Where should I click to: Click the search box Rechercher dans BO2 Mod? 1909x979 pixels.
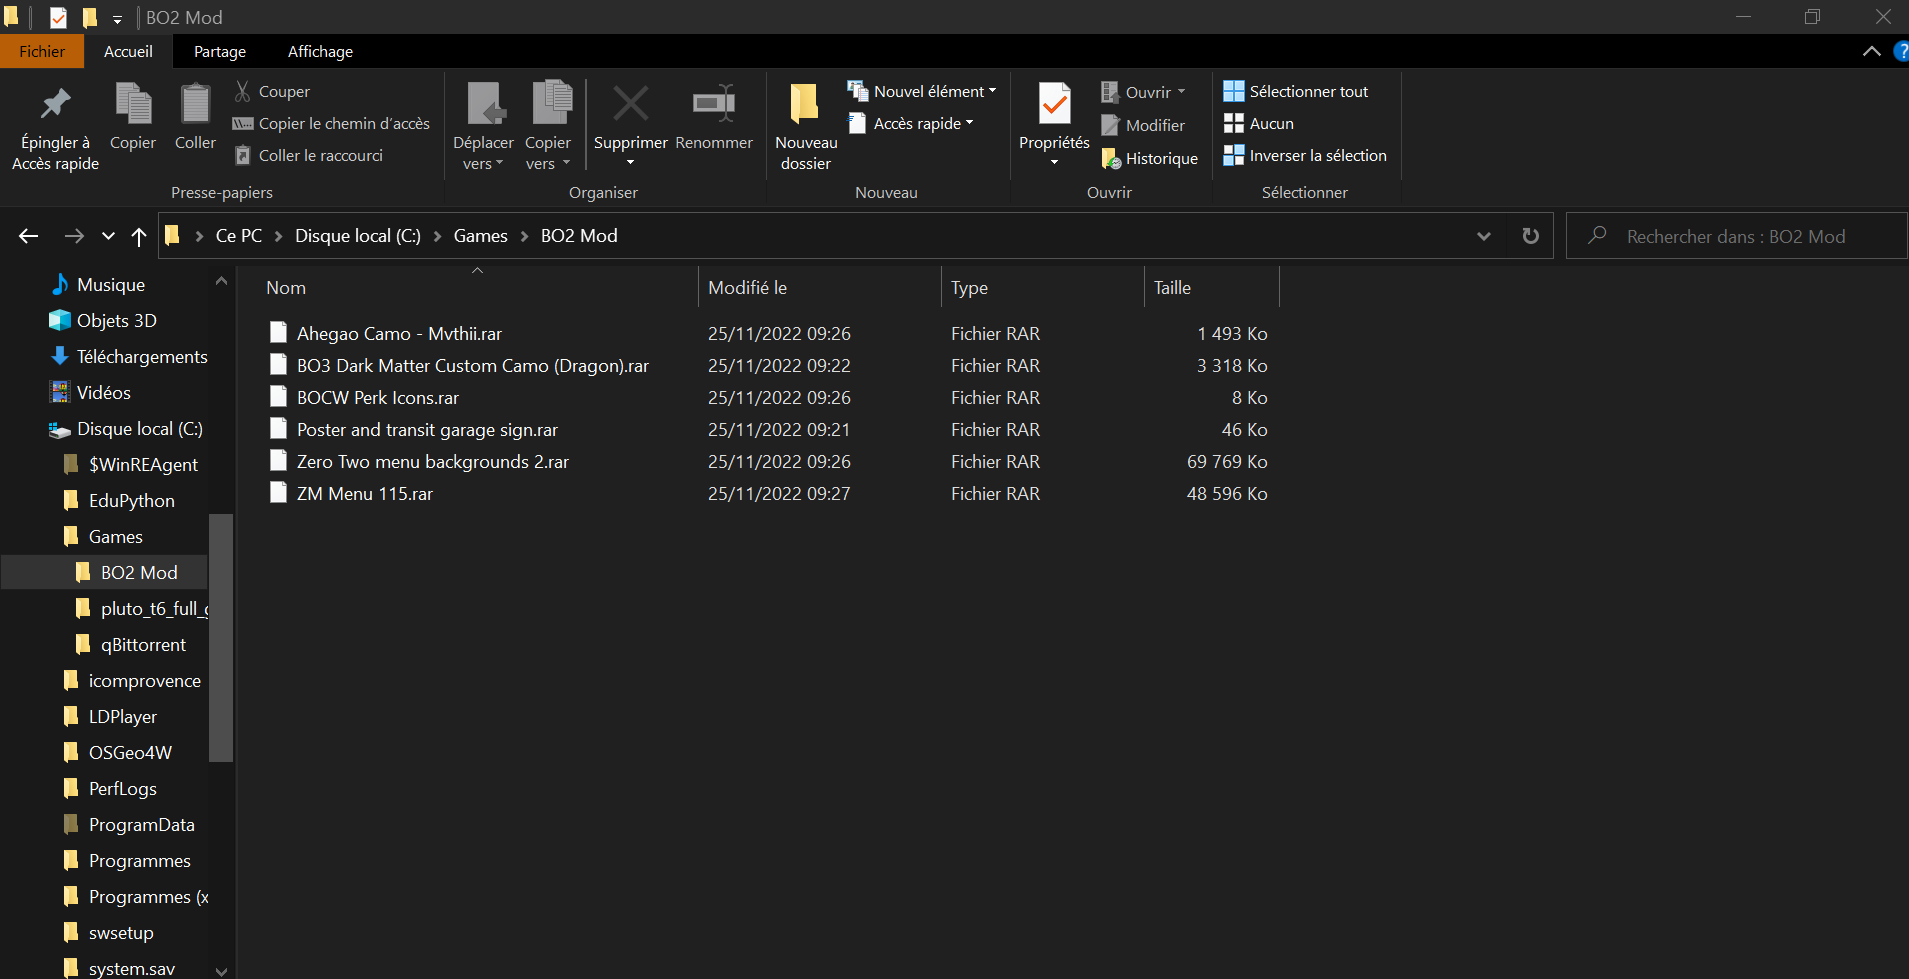1736,236
